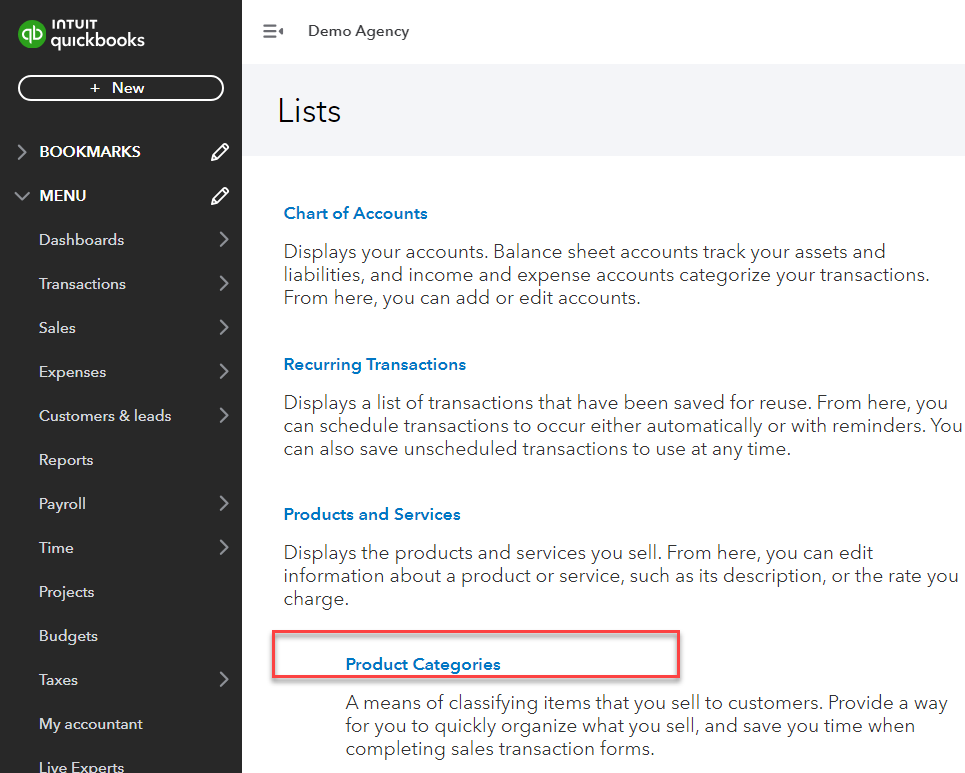Open Recurring Transactions
This screenshot has height=773, width=965.
(x=375, y=364)
